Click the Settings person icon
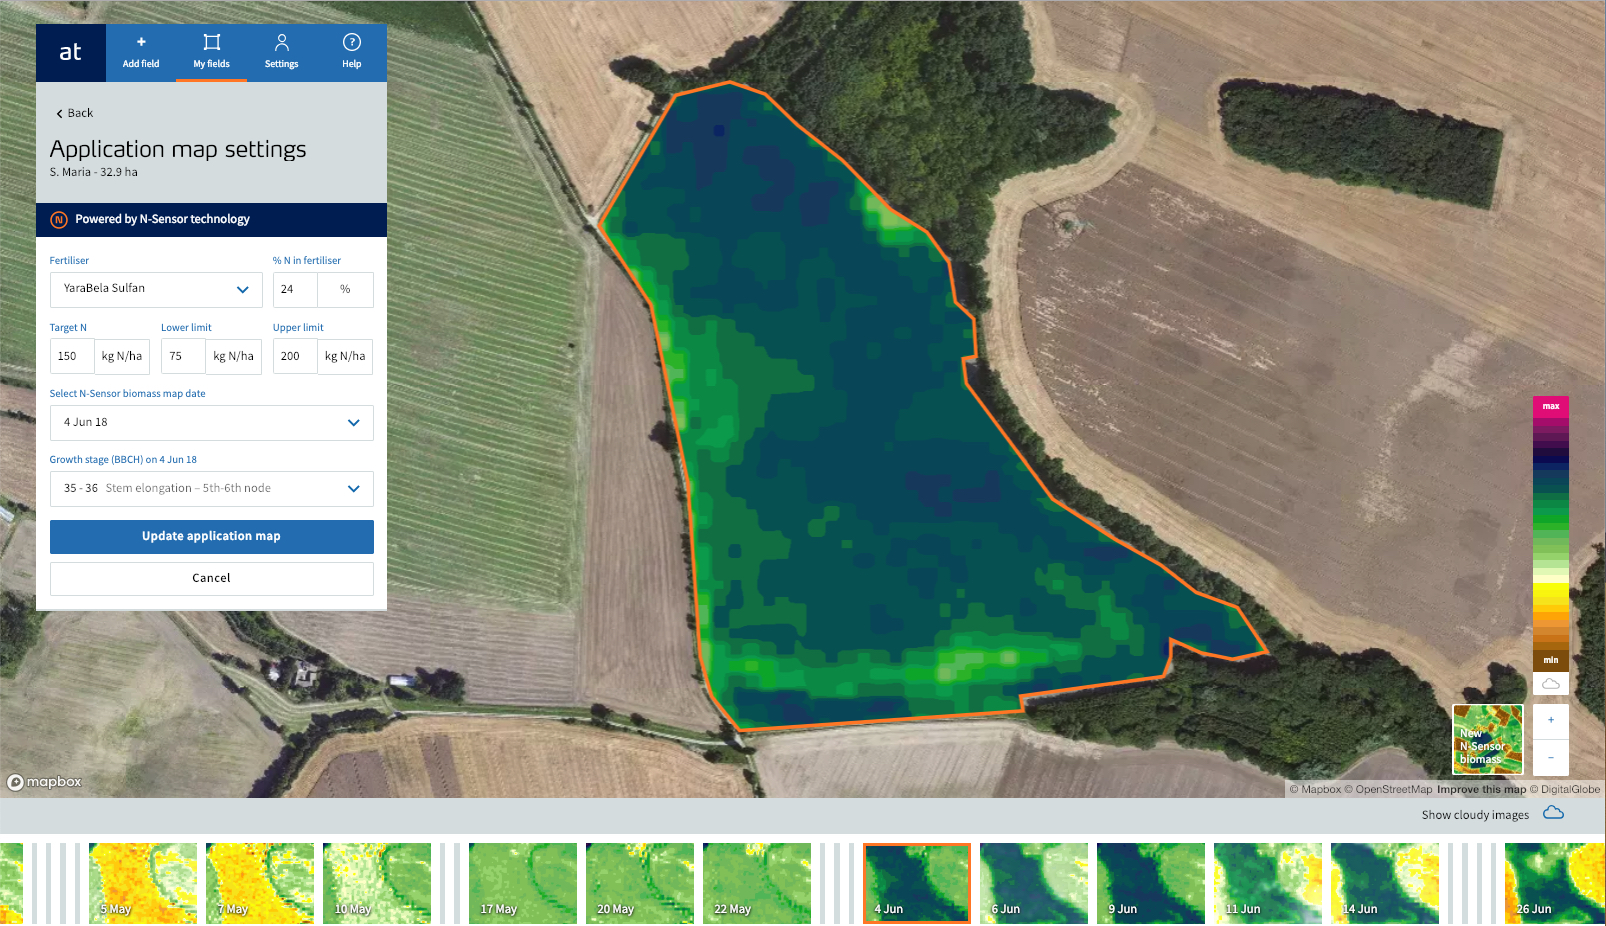Image resolution: width=1606 pixels, height=926 pixels. pyautogui.click(x=281, y=44)
